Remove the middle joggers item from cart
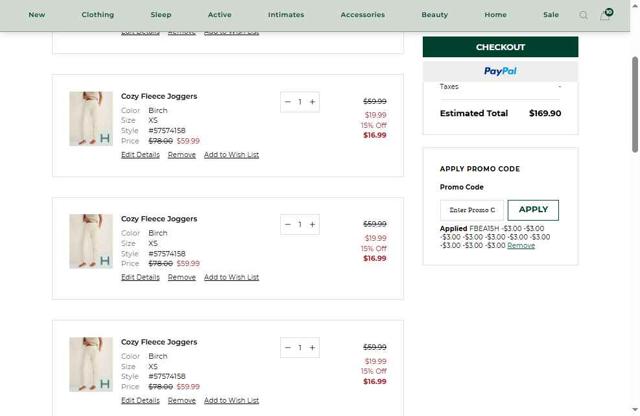The height and width of the screenshot is (416, 640). 182,277
